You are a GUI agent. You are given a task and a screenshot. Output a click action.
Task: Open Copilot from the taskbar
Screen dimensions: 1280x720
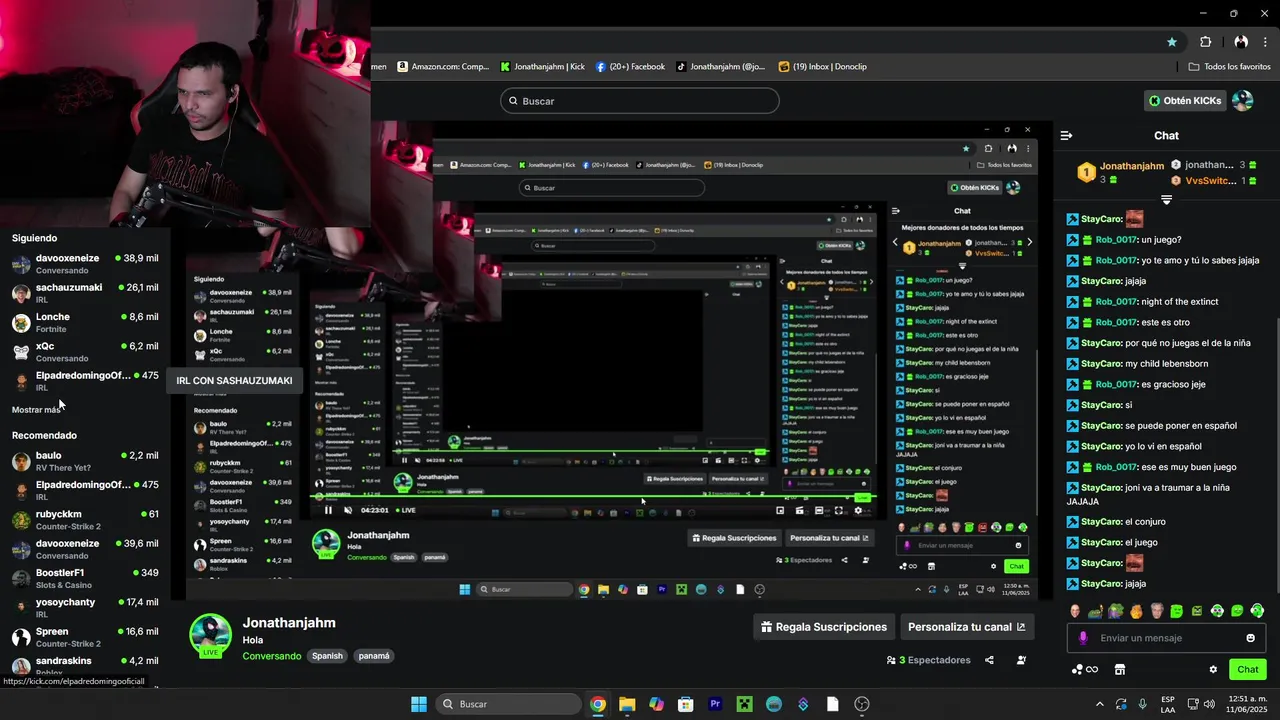(x=656, y=704)
